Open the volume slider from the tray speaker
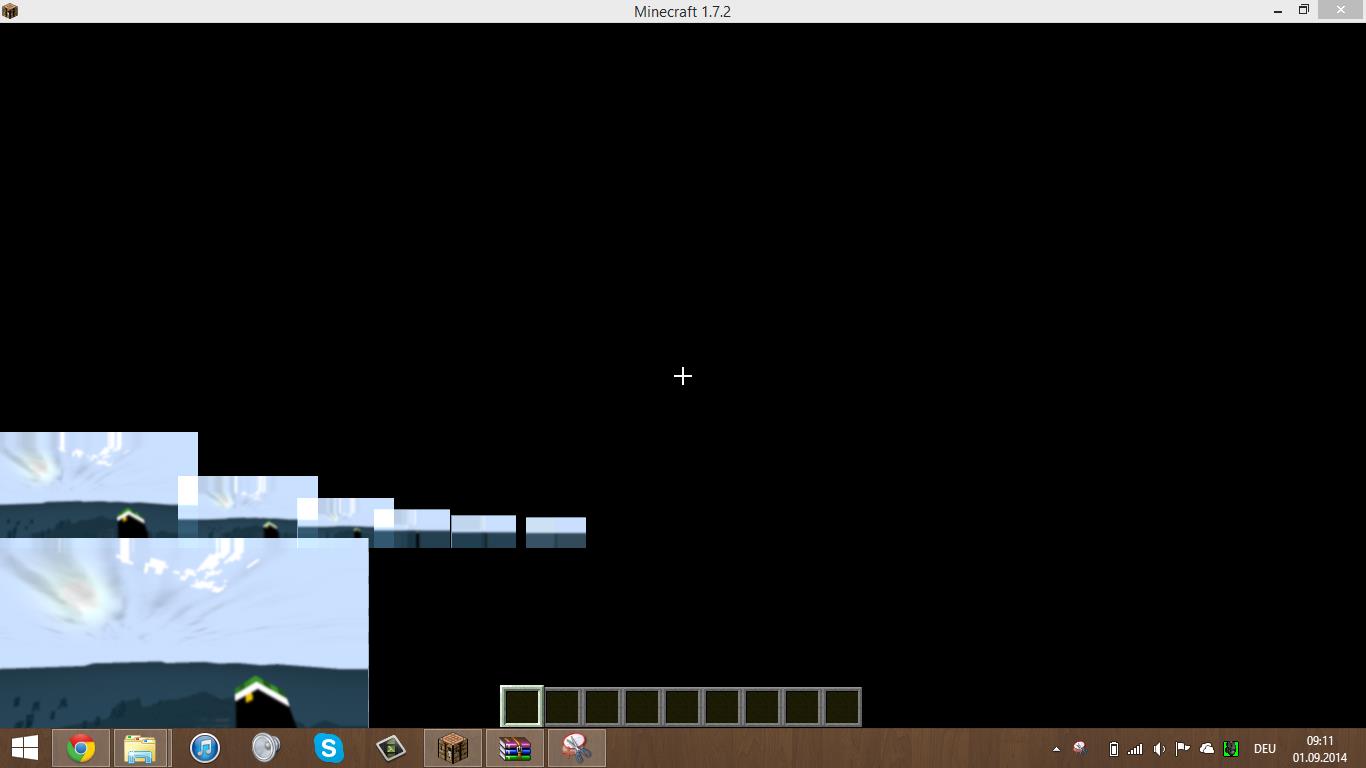 pyautogui.click(x=1158, y=748)
